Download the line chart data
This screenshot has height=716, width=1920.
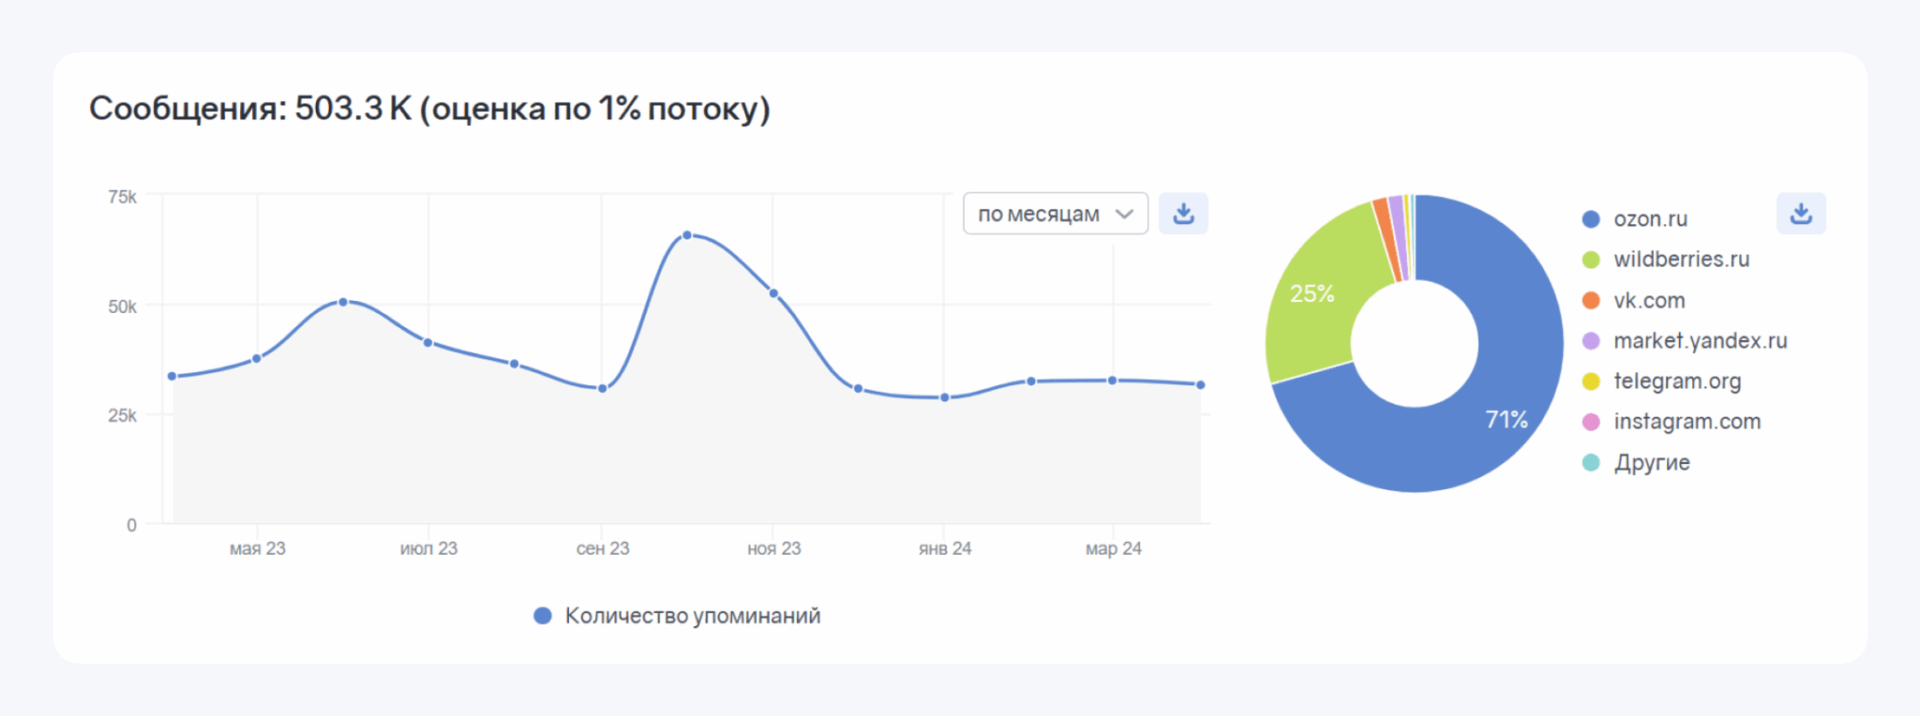pyautogui.click(x=1183, y=214)
